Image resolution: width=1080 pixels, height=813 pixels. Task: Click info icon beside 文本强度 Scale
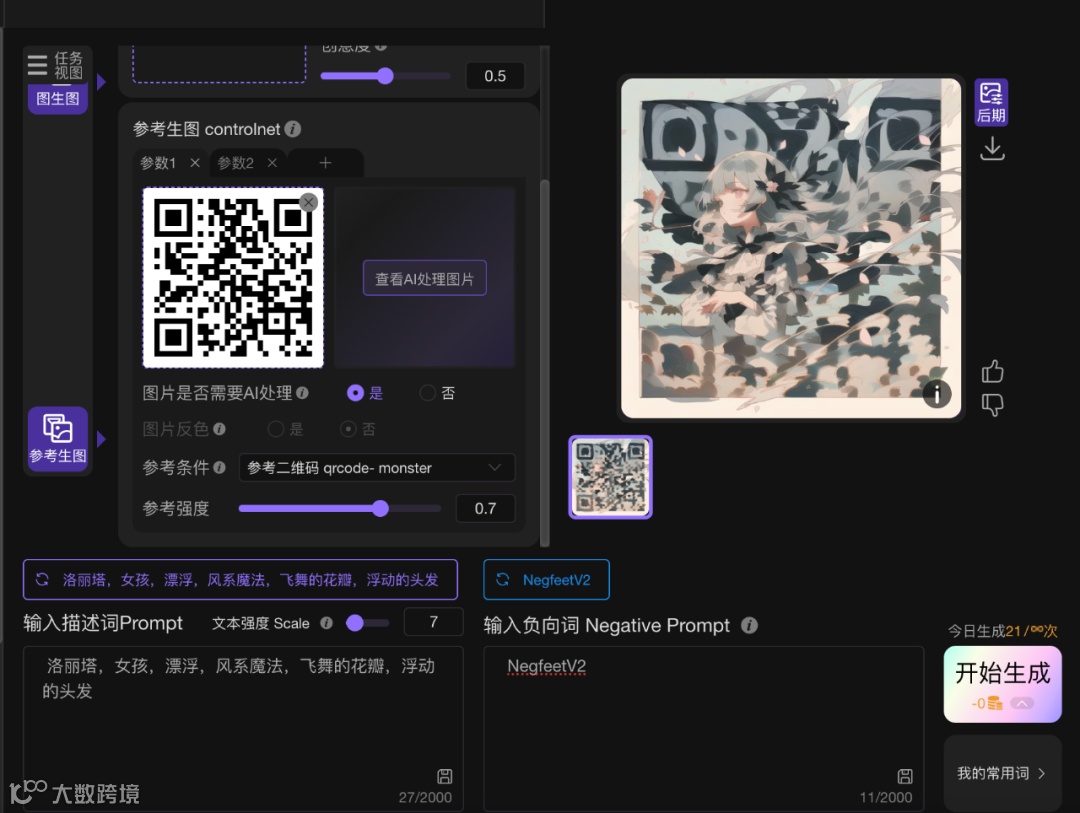[x=326, y=623]
